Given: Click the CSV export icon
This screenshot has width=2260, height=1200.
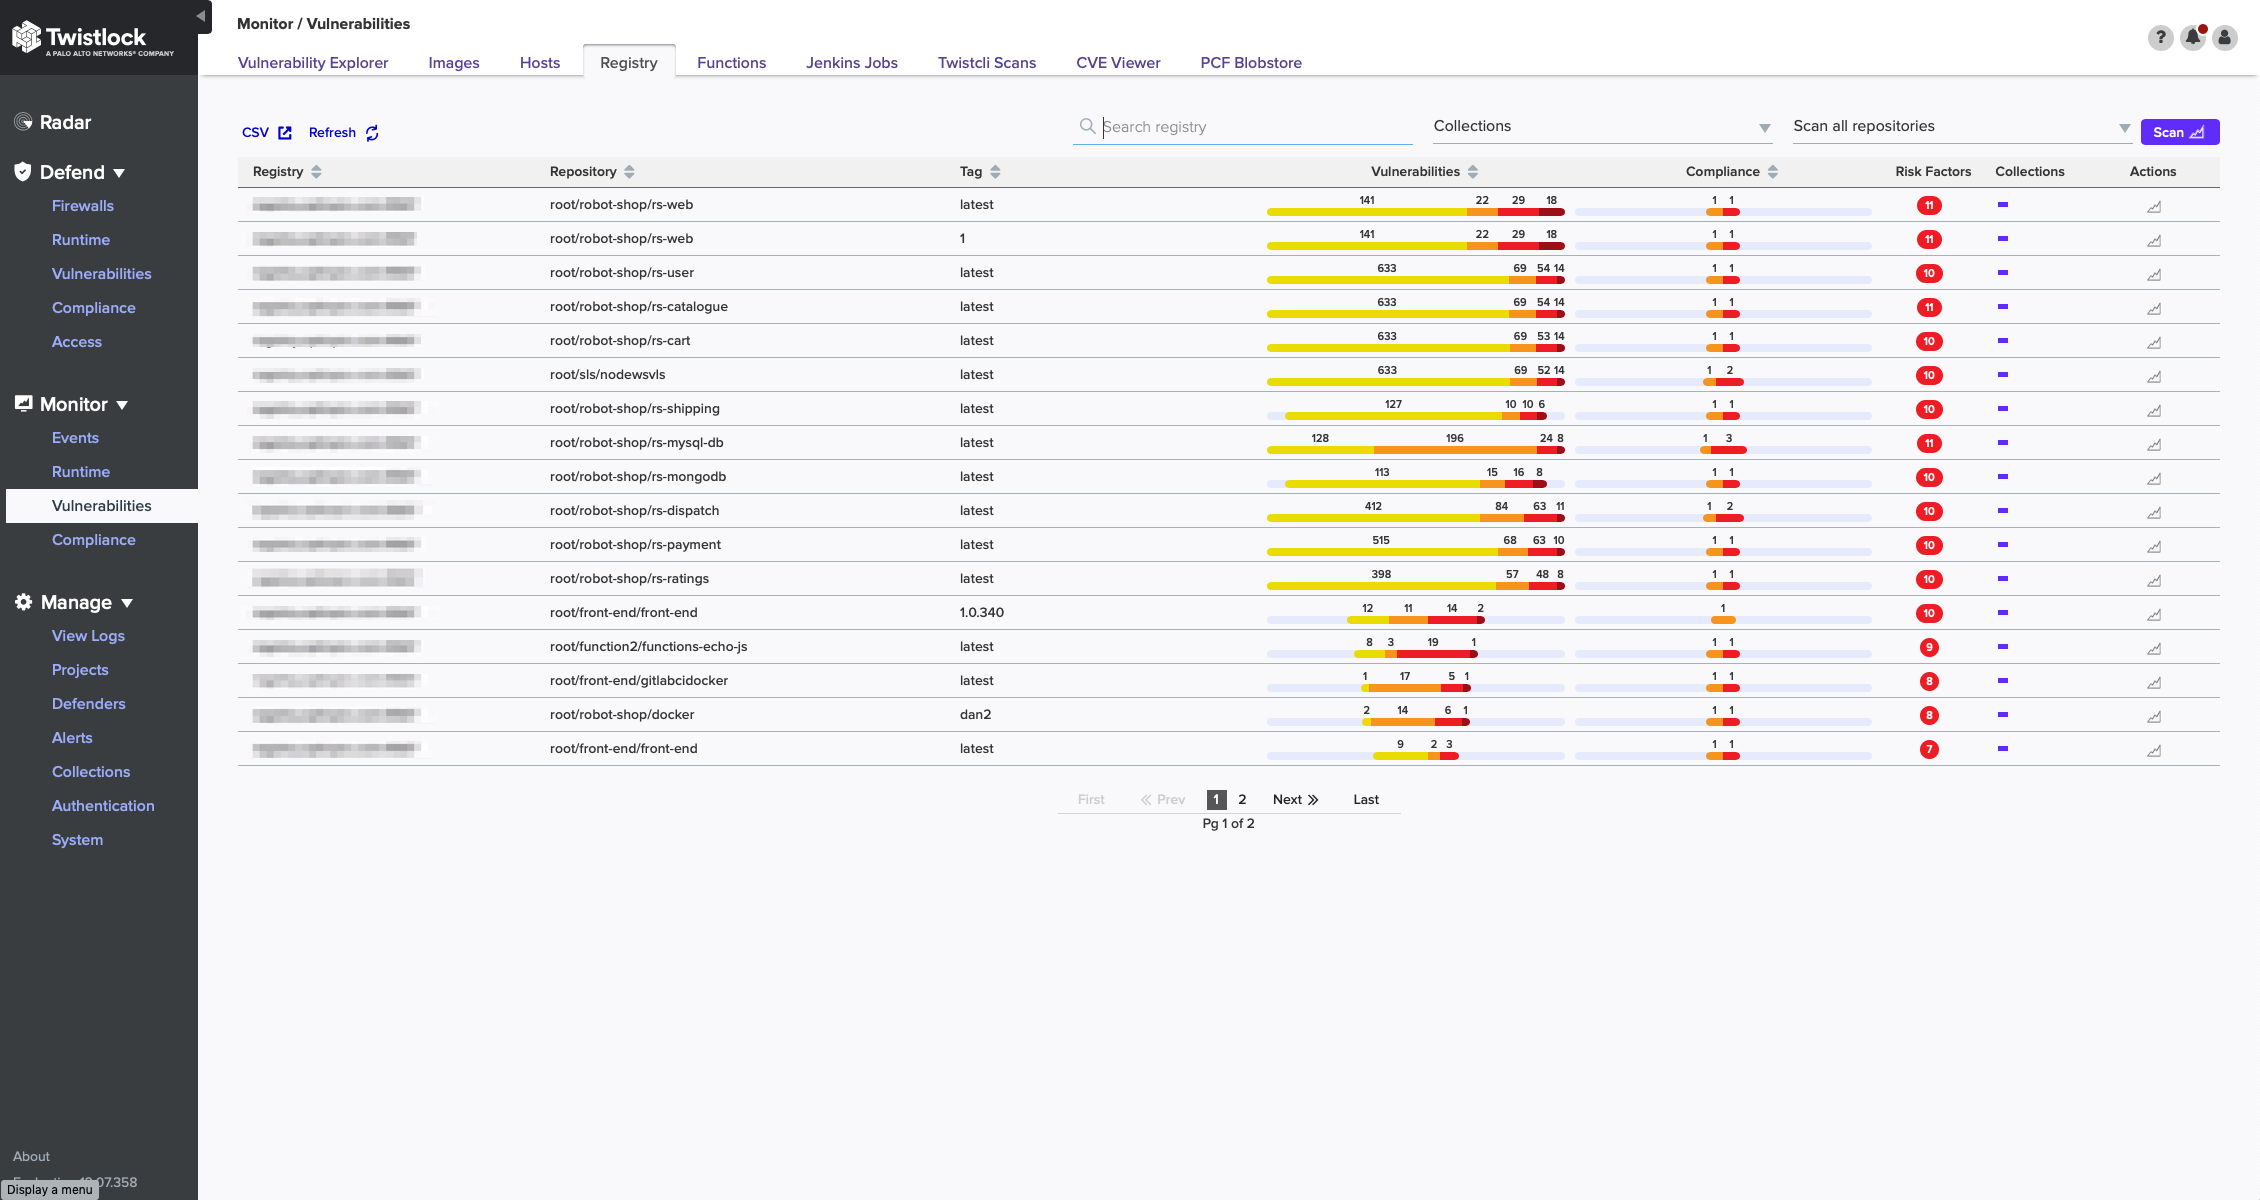Looking at the screenshot, I should click(285, 133).
